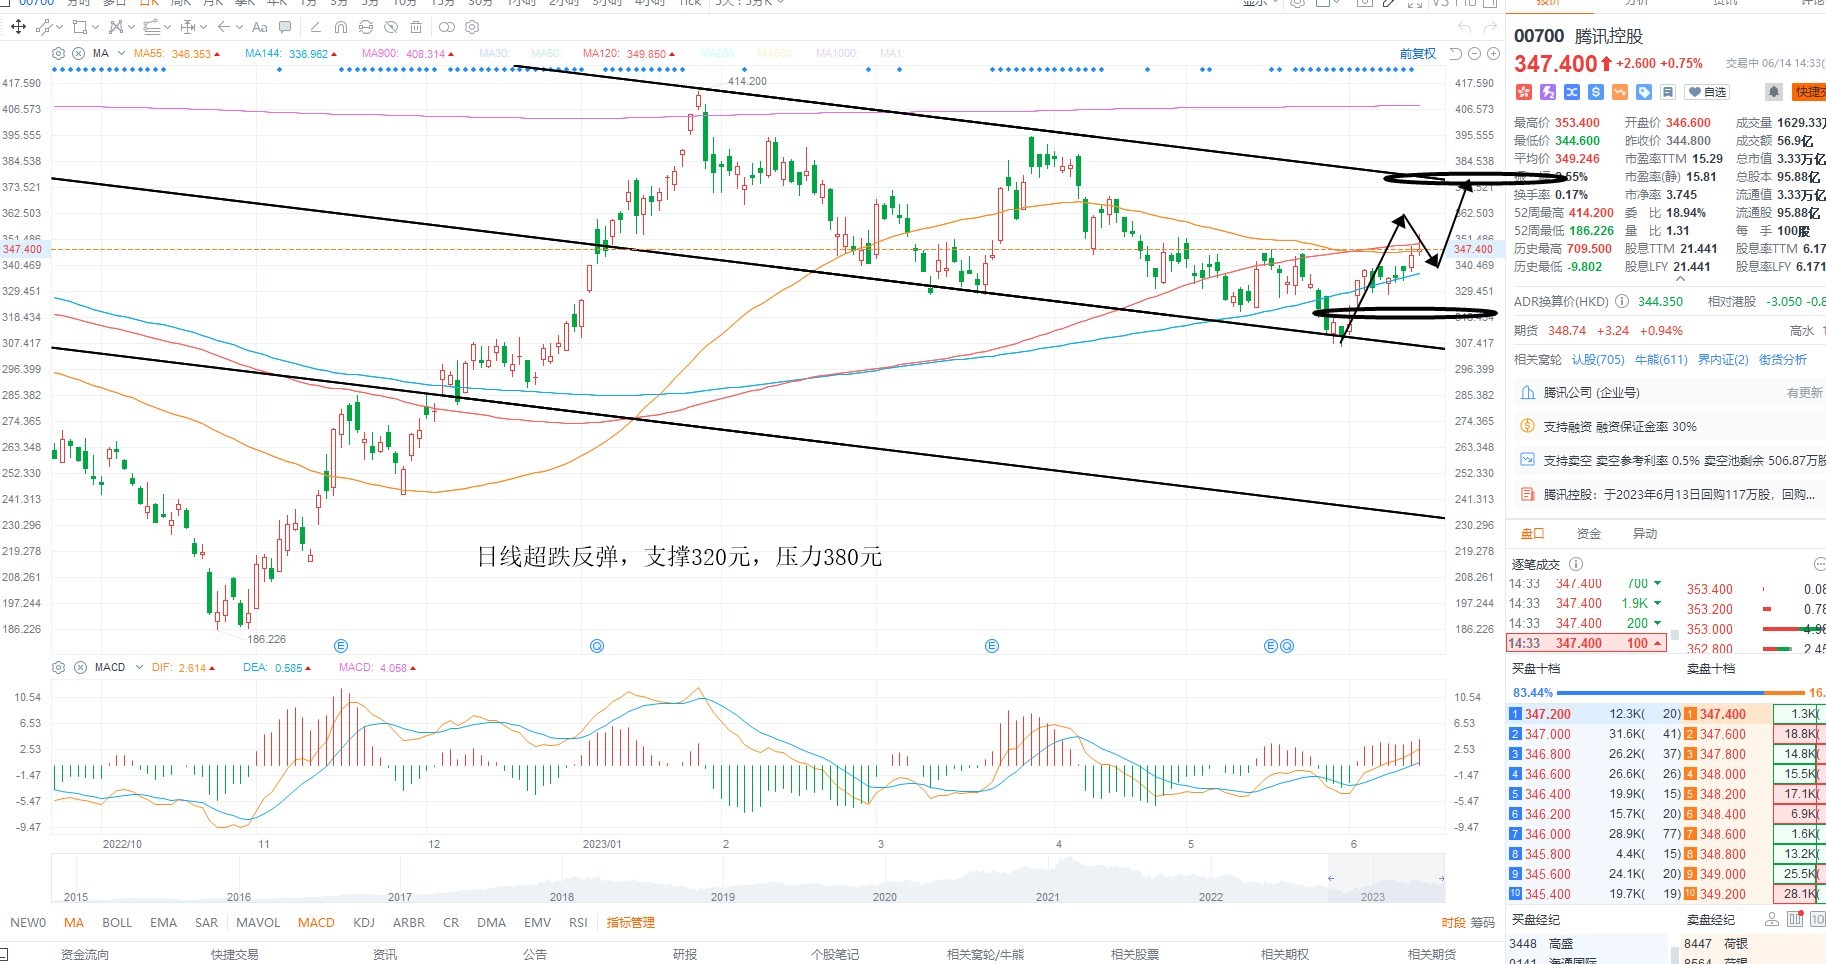This screenshot has height=964, width=1826.
Task: Toggle MA120 line visibility
Action: click(629, 54)
